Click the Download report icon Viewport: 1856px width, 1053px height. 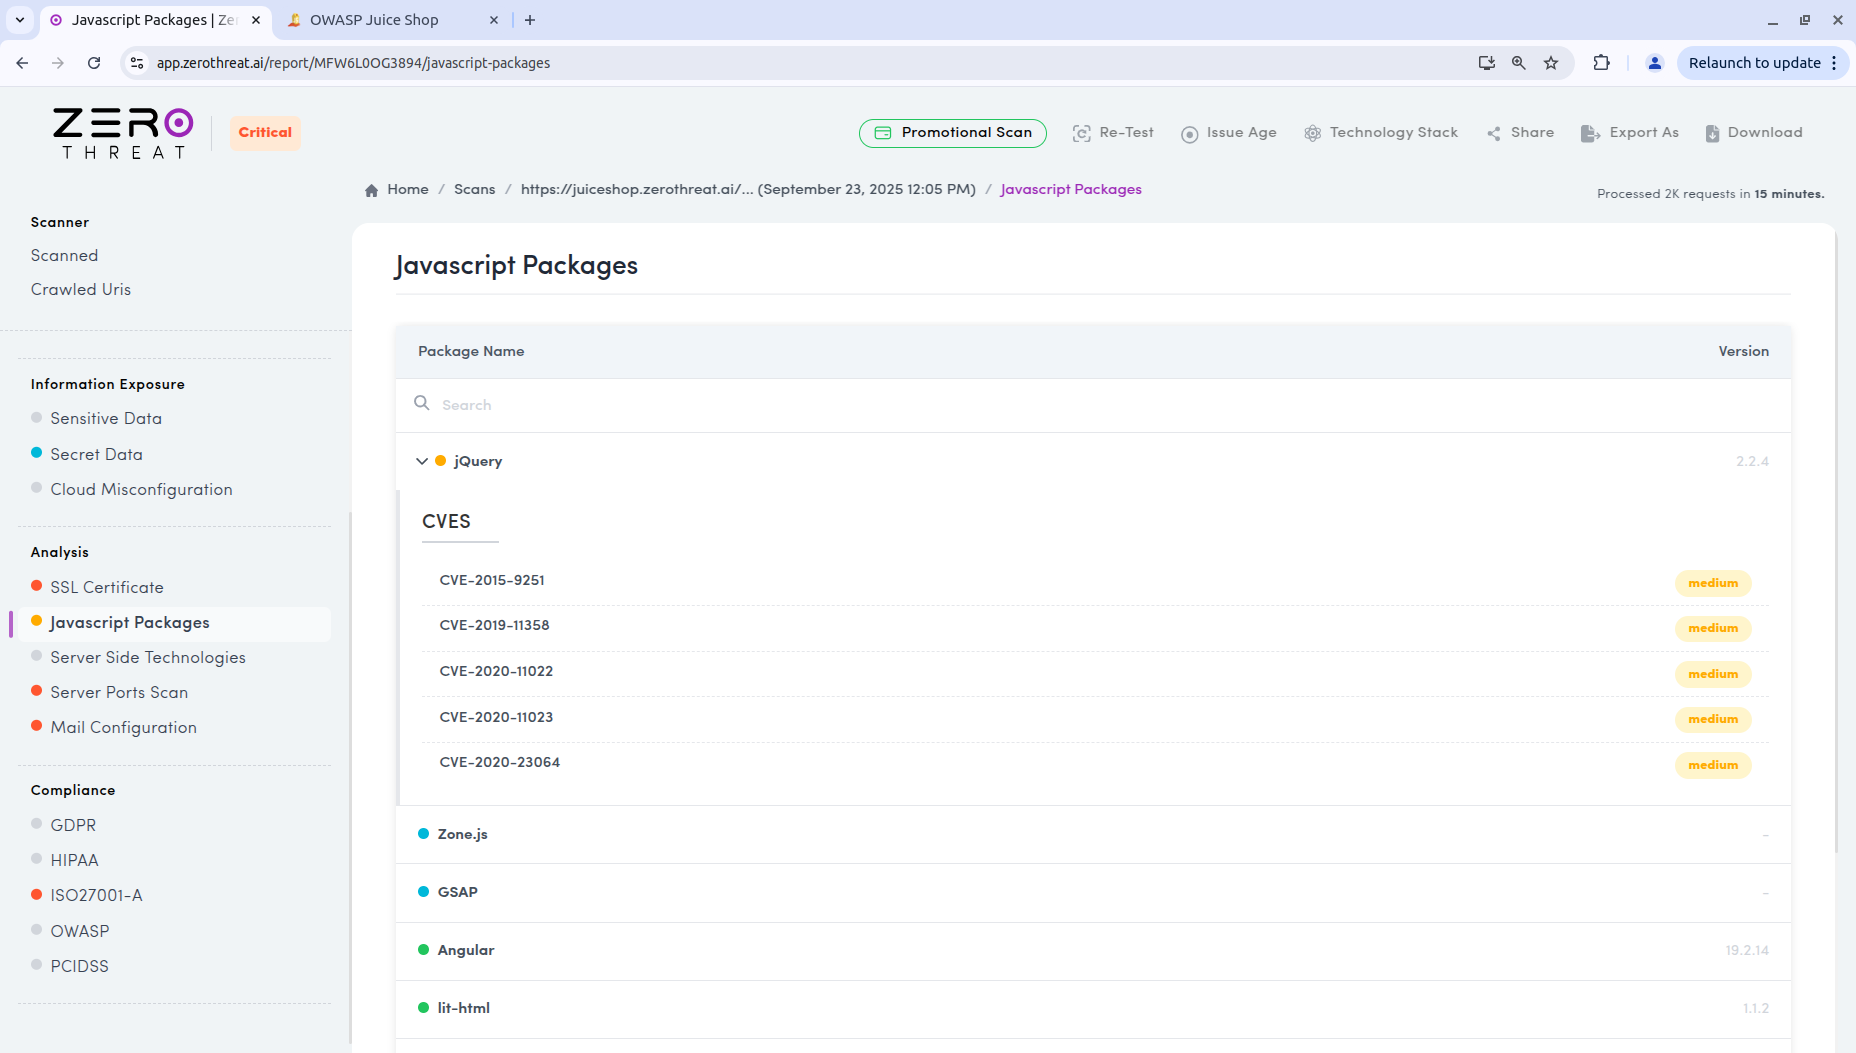1712,133
